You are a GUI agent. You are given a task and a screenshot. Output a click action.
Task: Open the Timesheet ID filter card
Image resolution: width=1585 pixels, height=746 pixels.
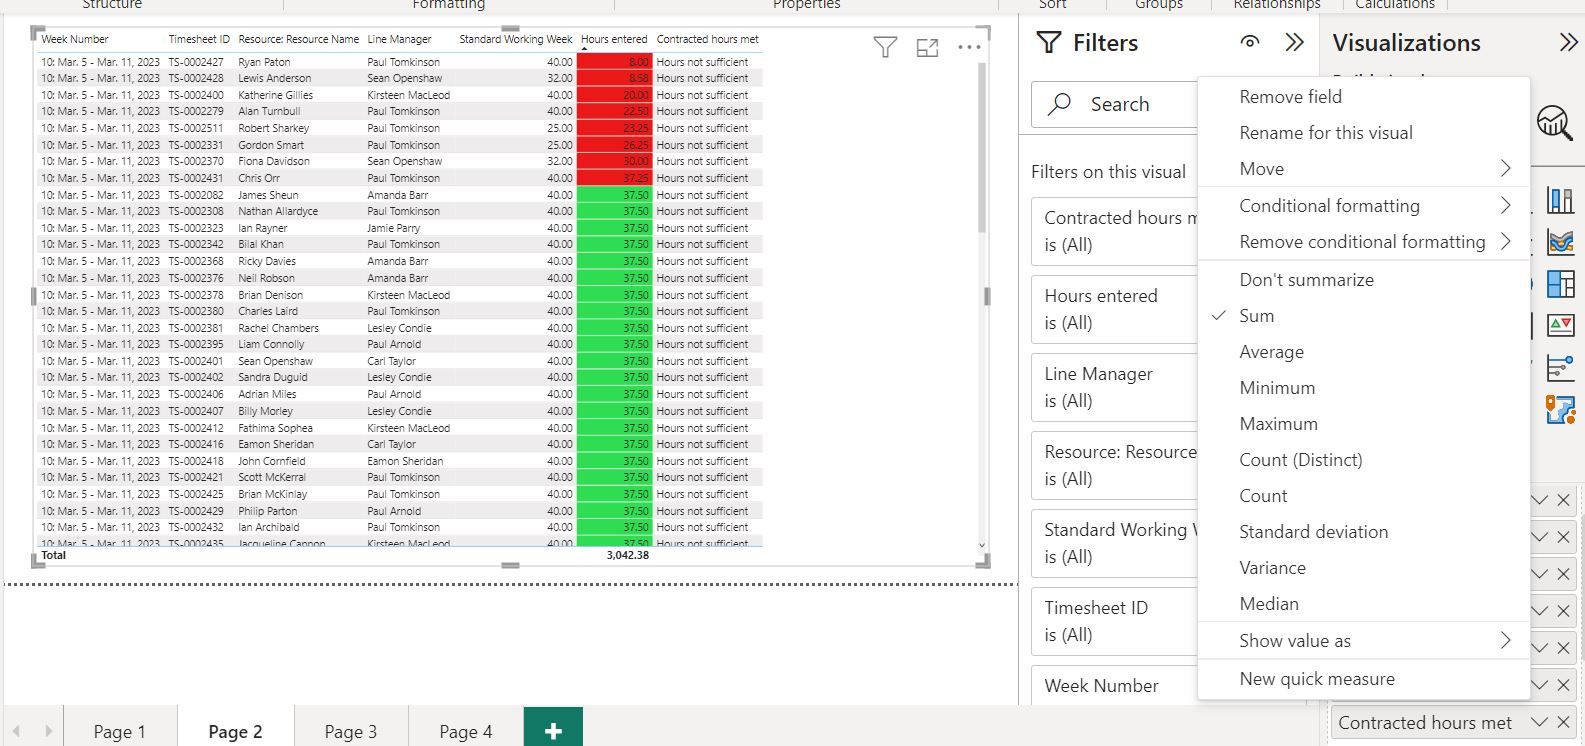pyautogui.click(x=1114, y=621)
